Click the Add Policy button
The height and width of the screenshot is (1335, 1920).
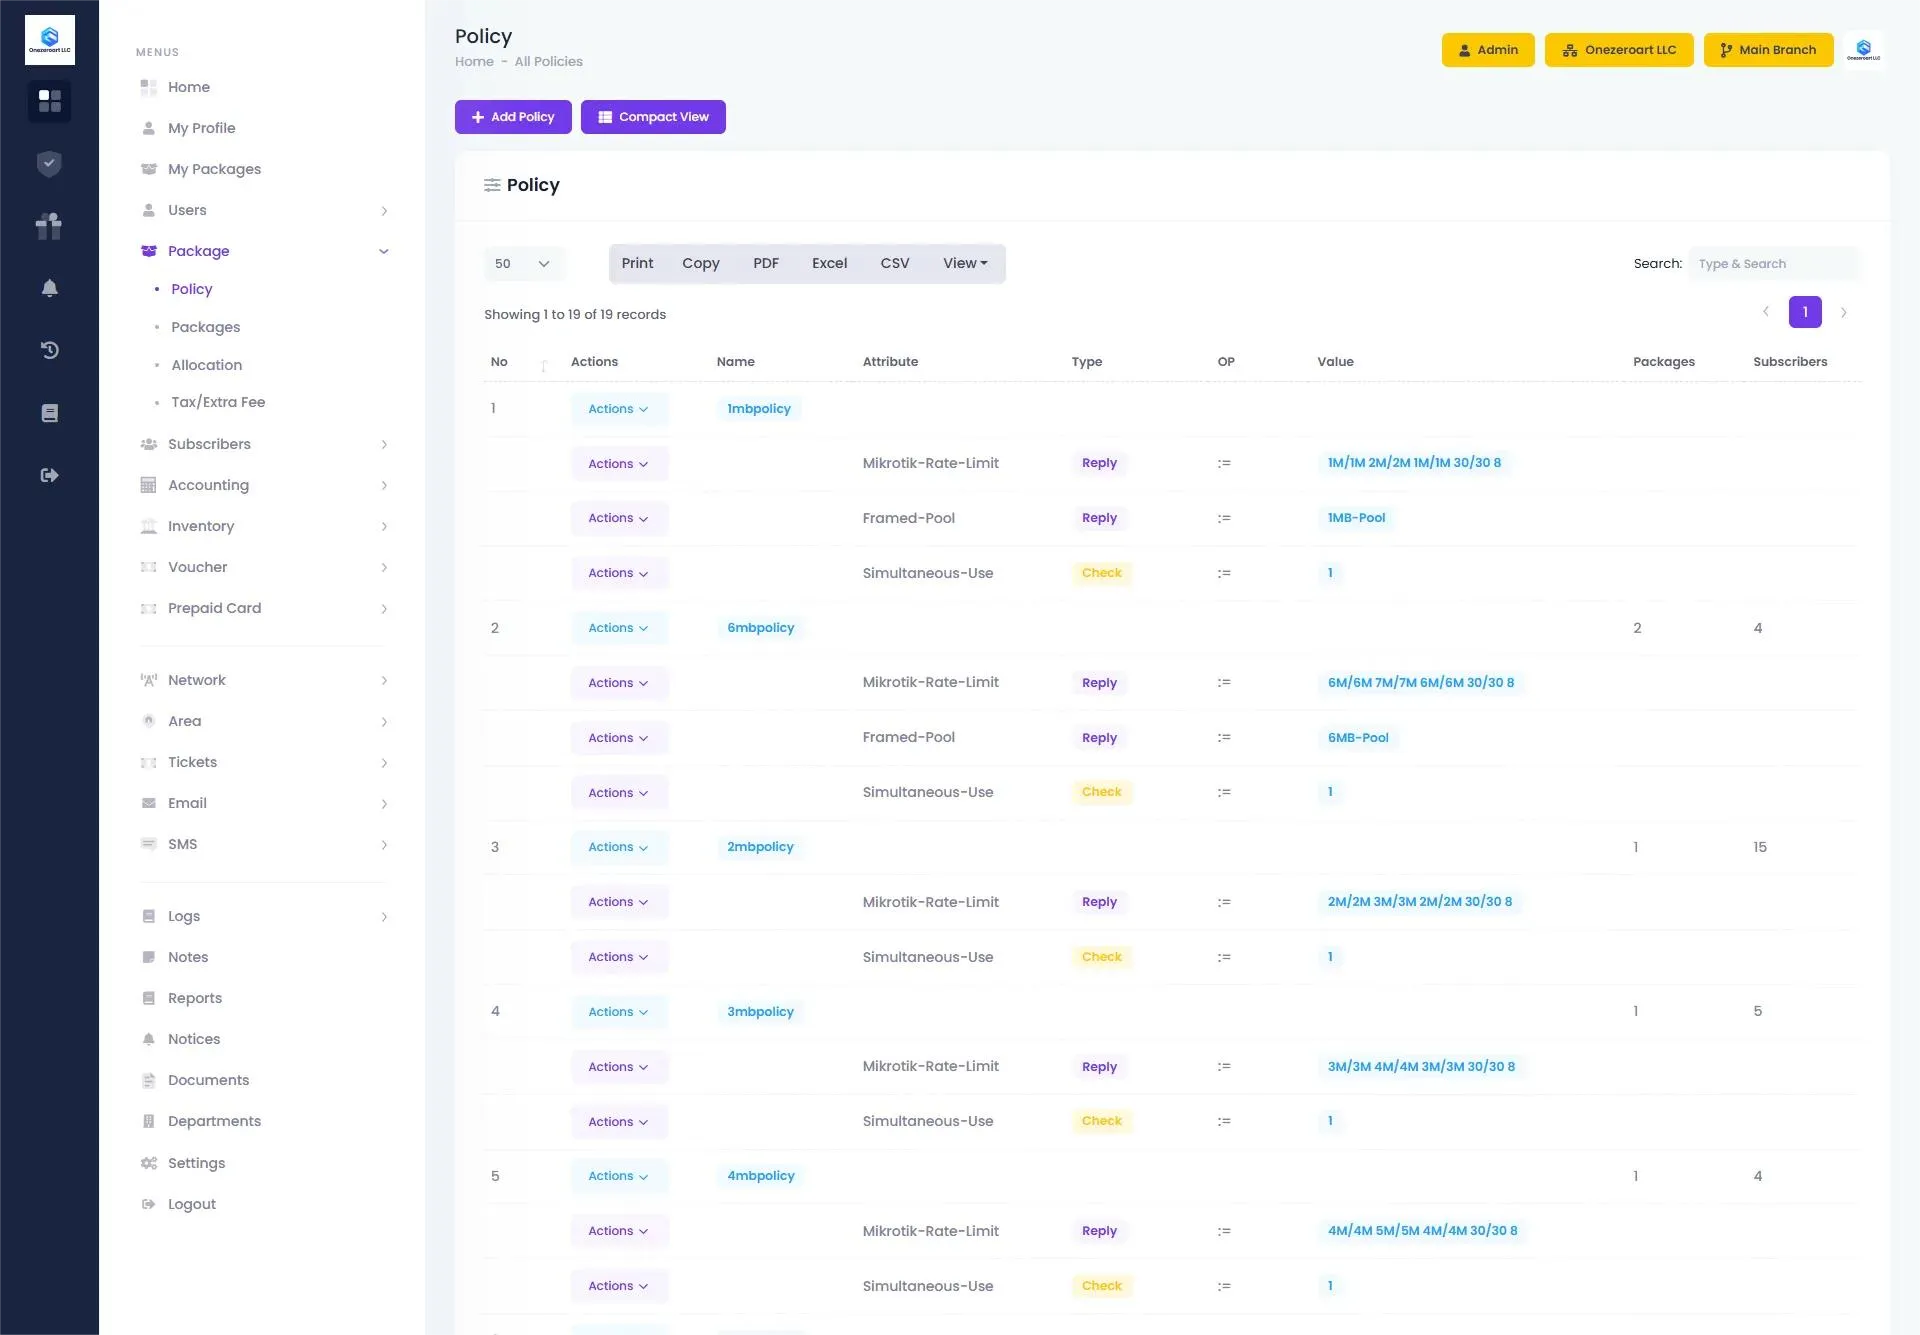[x=513, y=117]
